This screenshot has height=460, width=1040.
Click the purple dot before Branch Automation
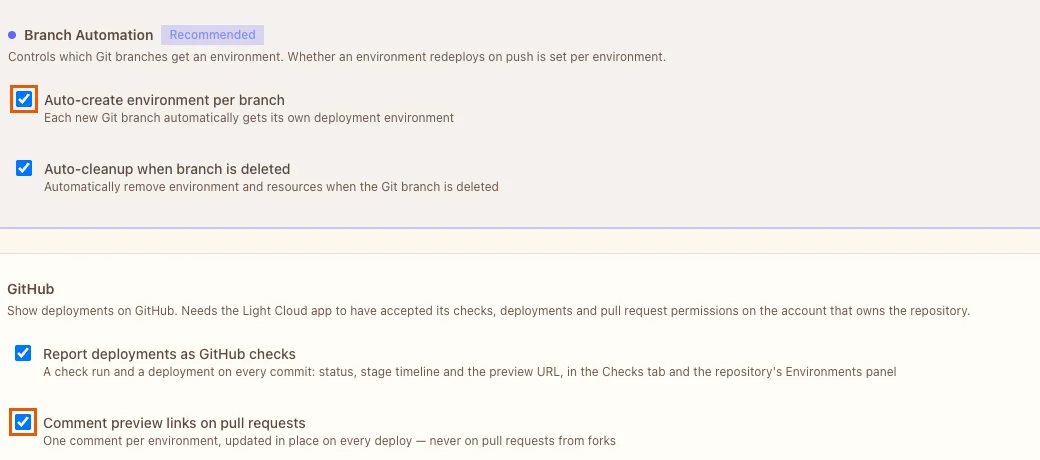(x=12, y=34)
